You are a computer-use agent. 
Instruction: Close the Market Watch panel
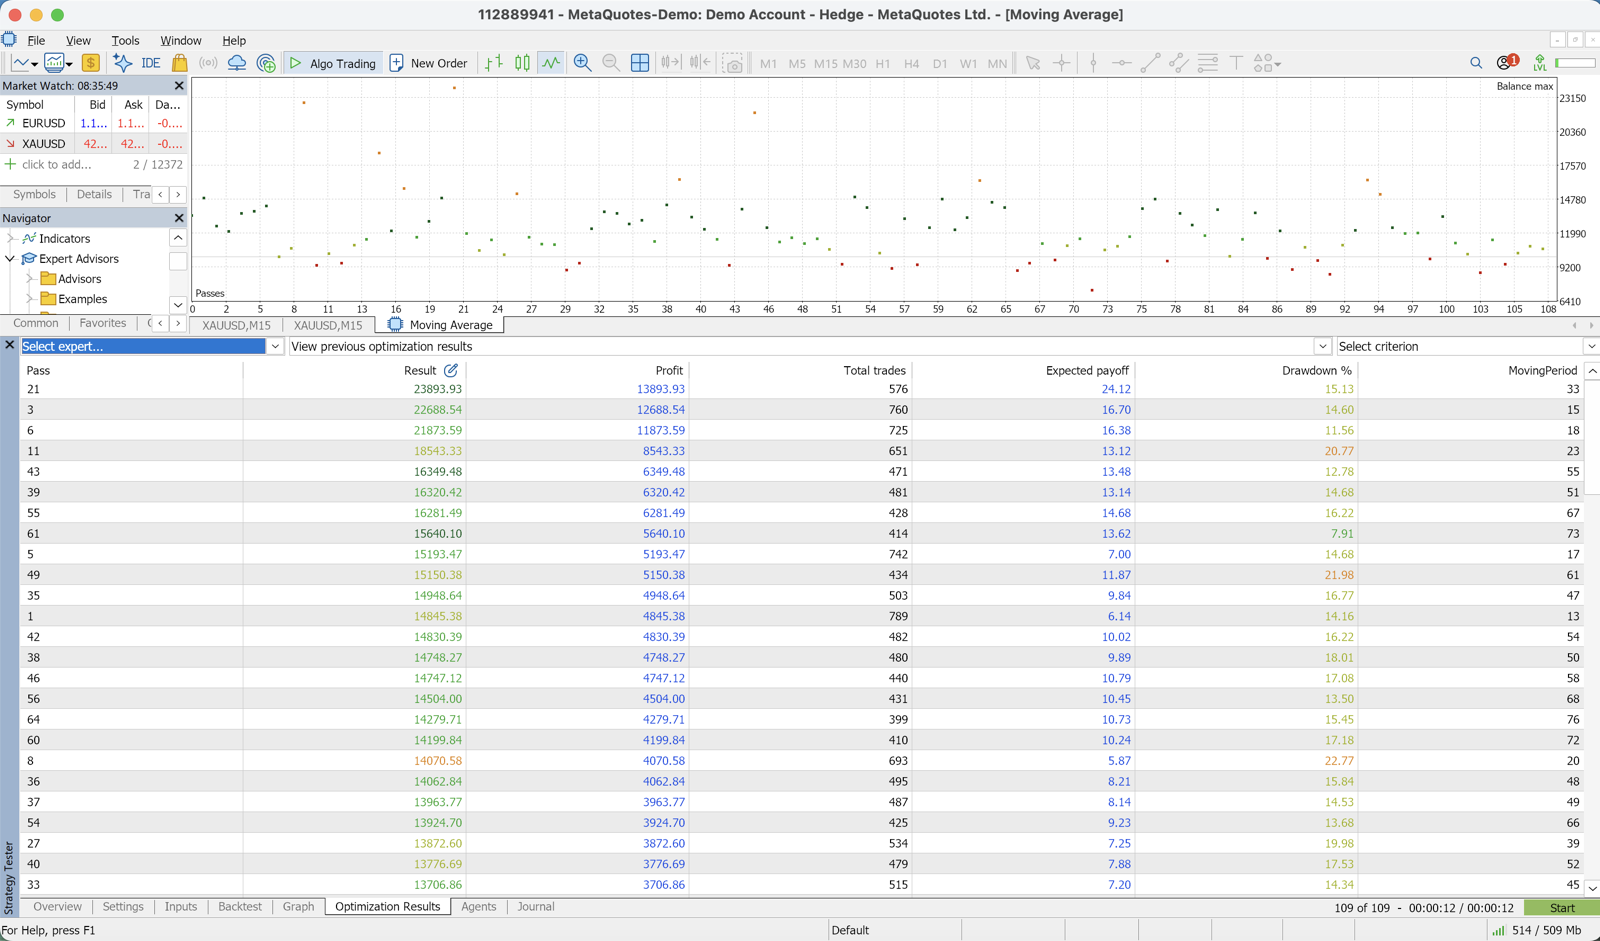click(x=179, y=86)
